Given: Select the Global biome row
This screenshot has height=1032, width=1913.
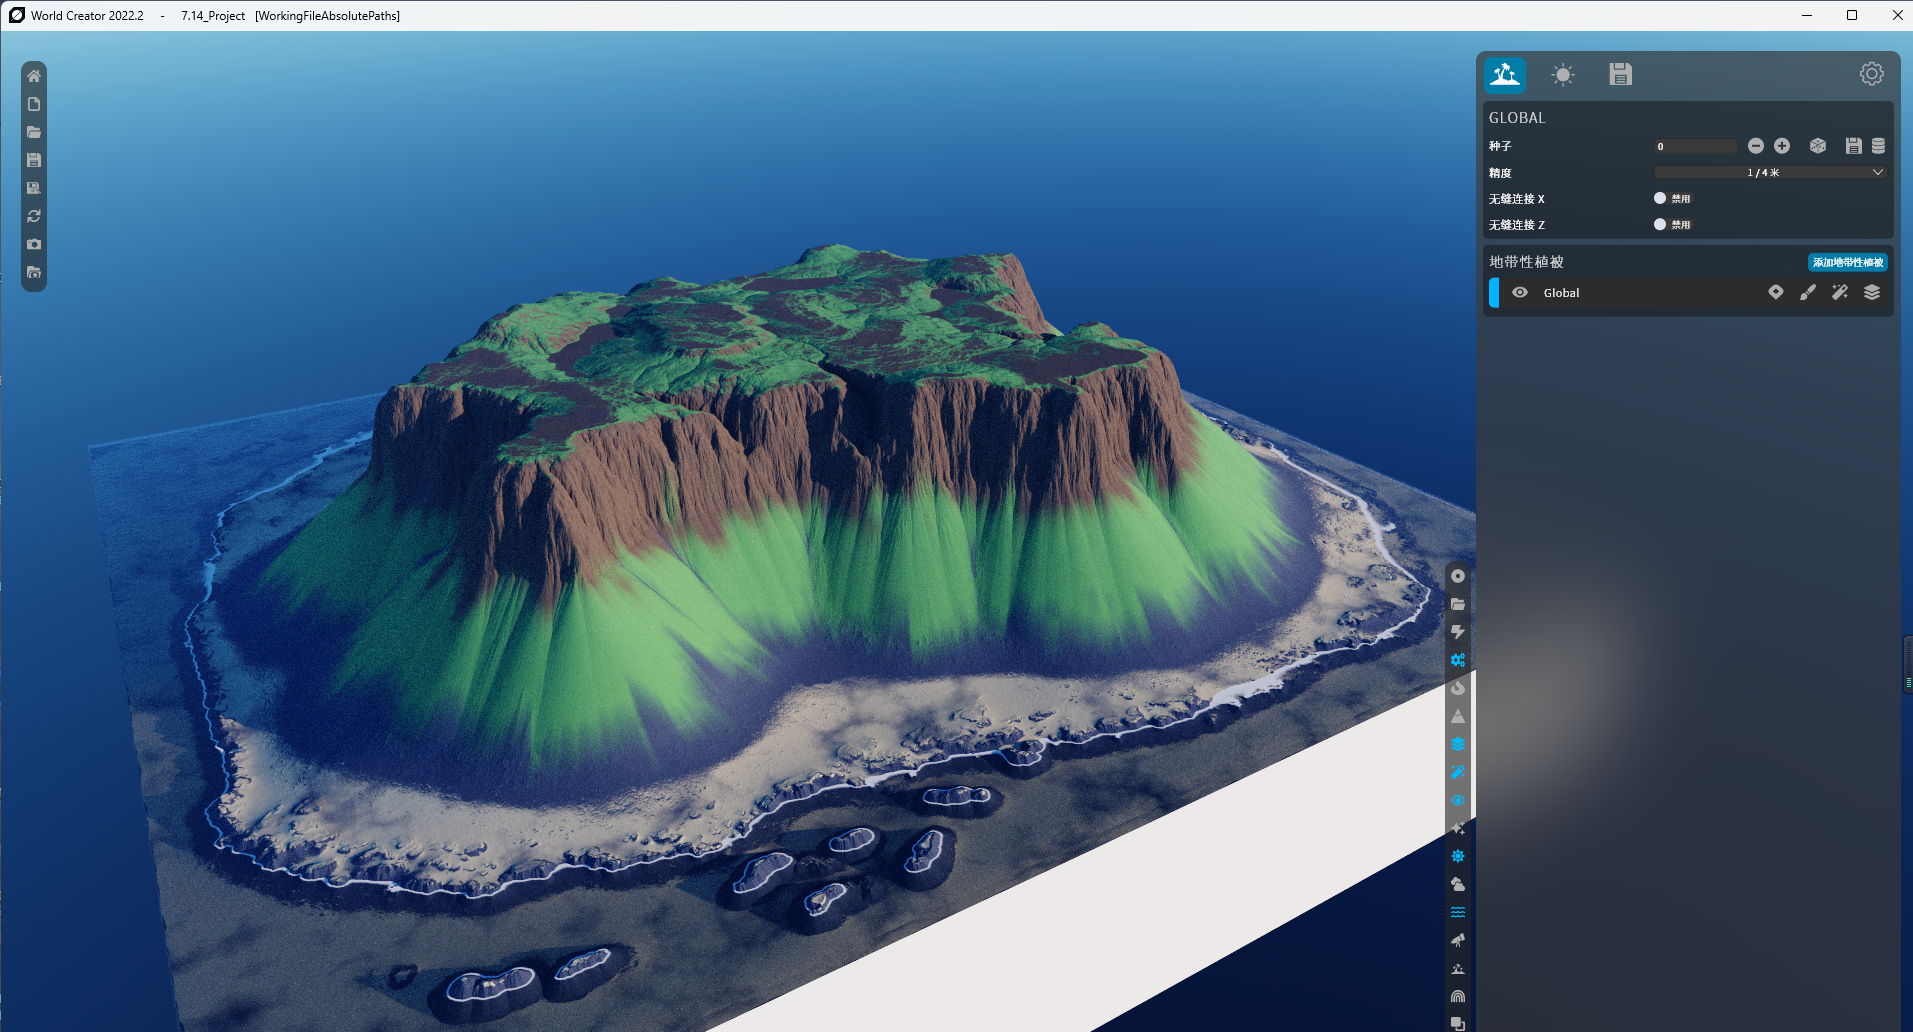Looking at the screenshot, I should pyautogui.click(x=1688, y=293).
